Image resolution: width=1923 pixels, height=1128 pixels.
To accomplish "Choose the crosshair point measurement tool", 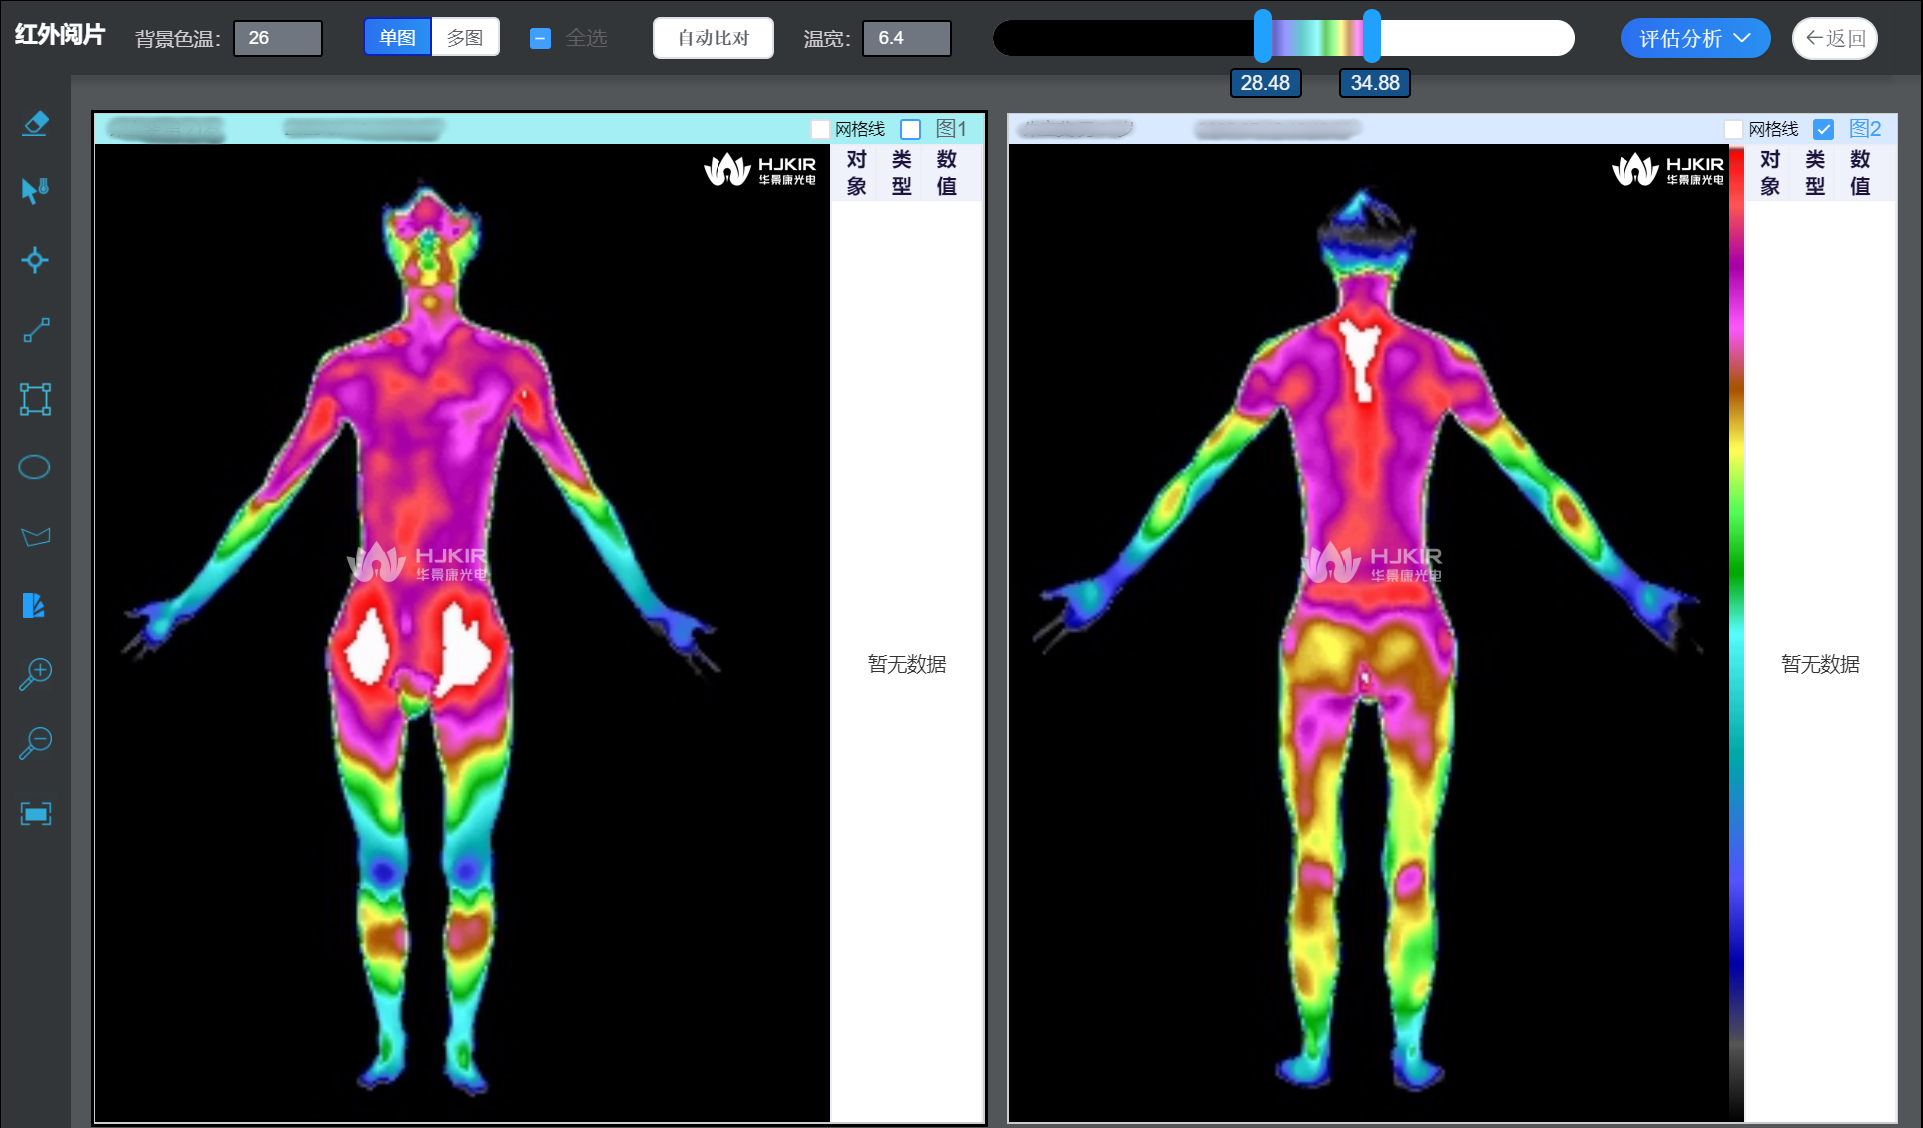I will click(x=35, y=260).
